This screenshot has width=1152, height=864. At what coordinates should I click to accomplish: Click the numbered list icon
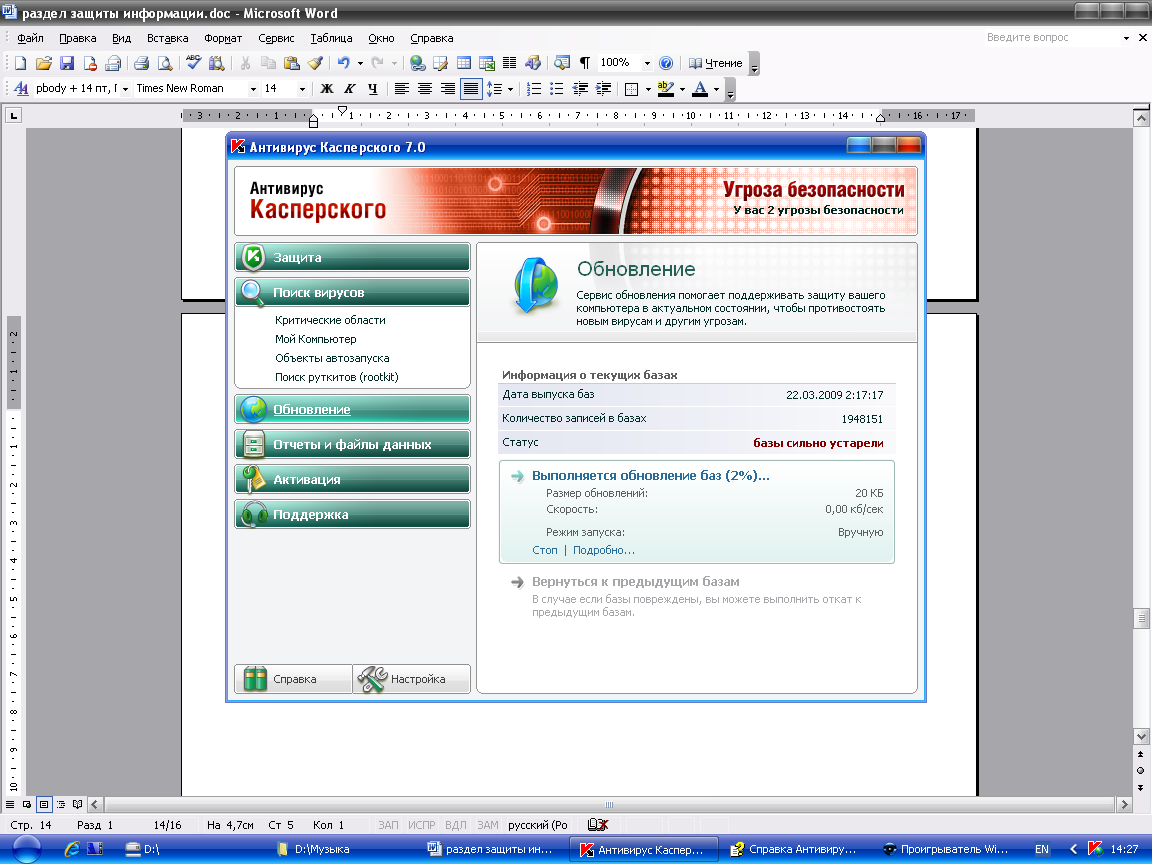534,89
